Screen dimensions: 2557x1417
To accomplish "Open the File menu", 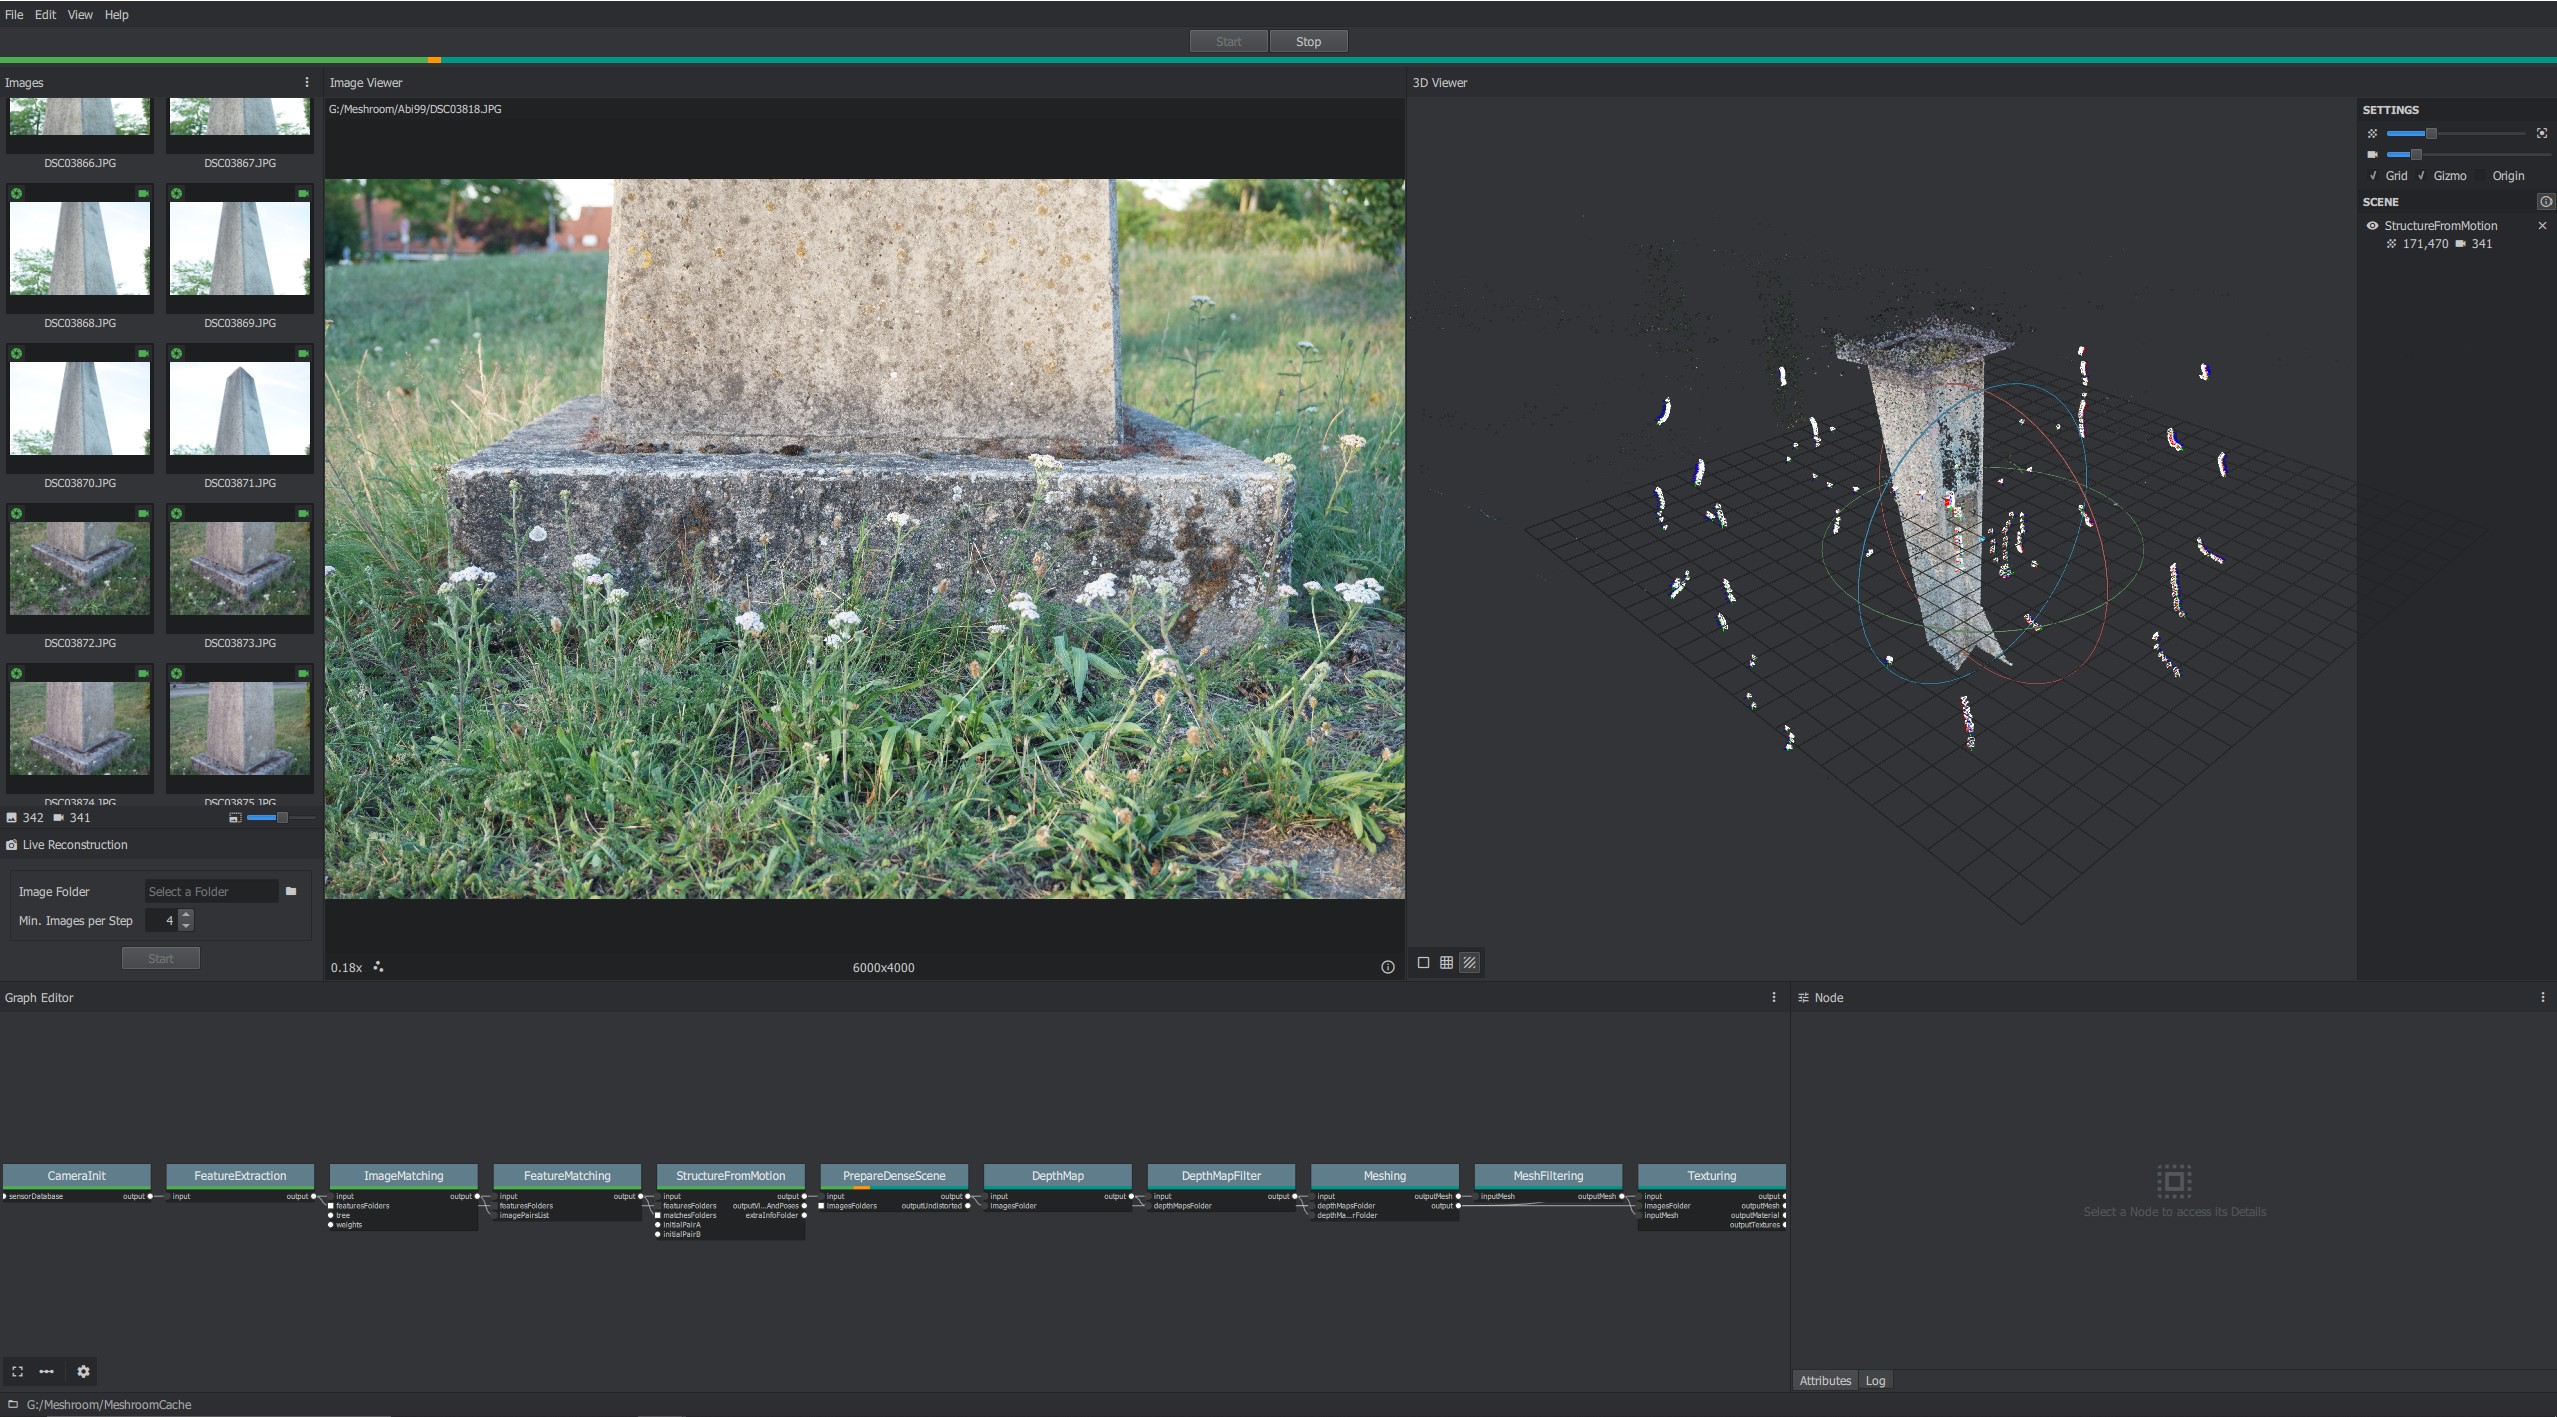I will (x=14, y=15).
